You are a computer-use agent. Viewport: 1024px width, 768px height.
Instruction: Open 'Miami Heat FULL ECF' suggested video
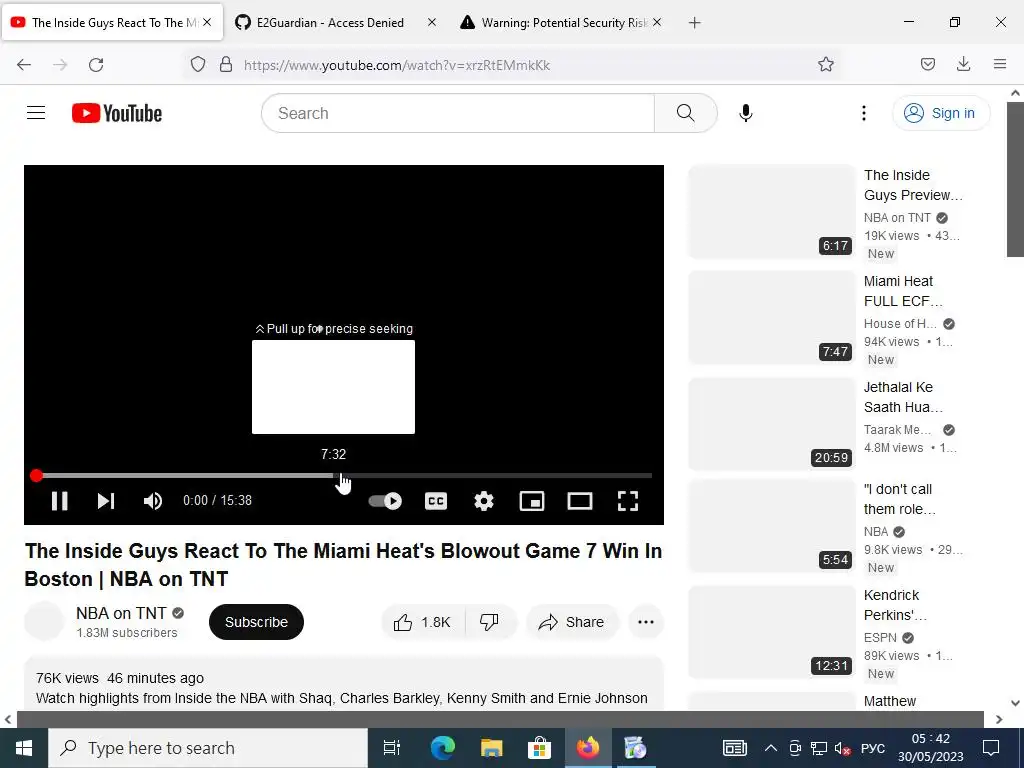click(x=903, y=291)
